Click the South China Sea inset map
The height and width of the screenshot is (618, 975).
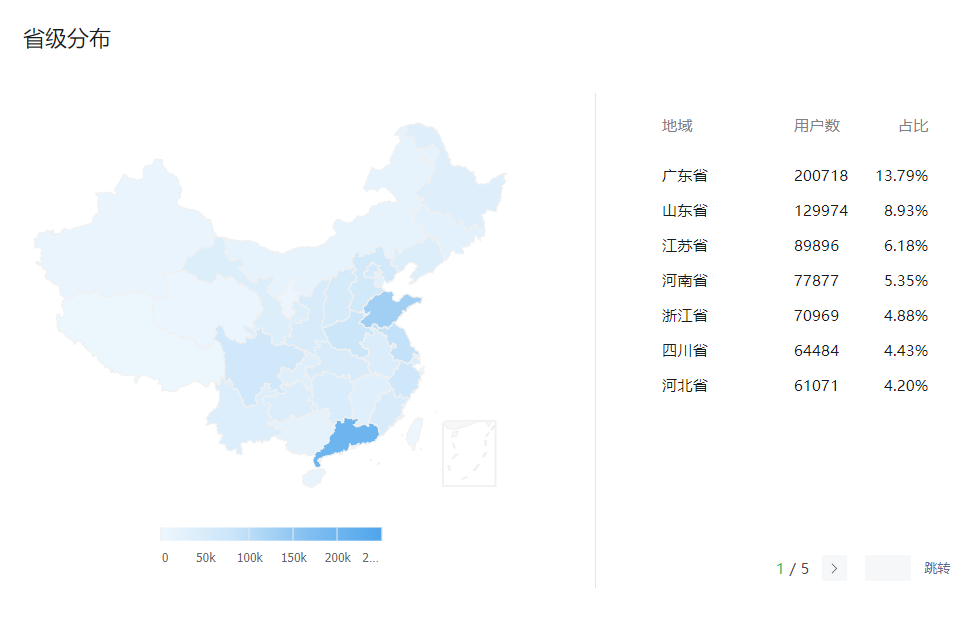click(x=469, y=453)
